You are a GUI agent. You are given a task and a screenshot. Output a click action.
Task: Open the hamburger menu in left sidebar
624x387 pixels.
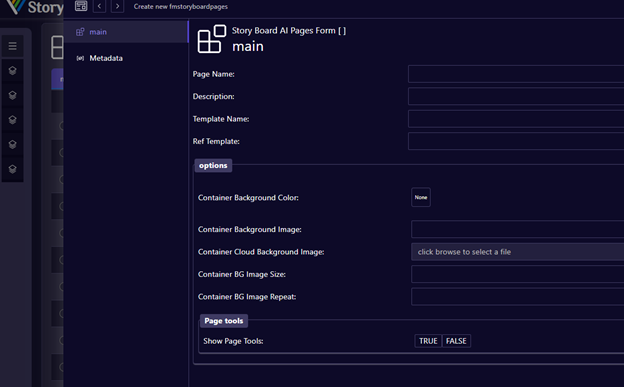pyautogui.click(x=12, y=46)
